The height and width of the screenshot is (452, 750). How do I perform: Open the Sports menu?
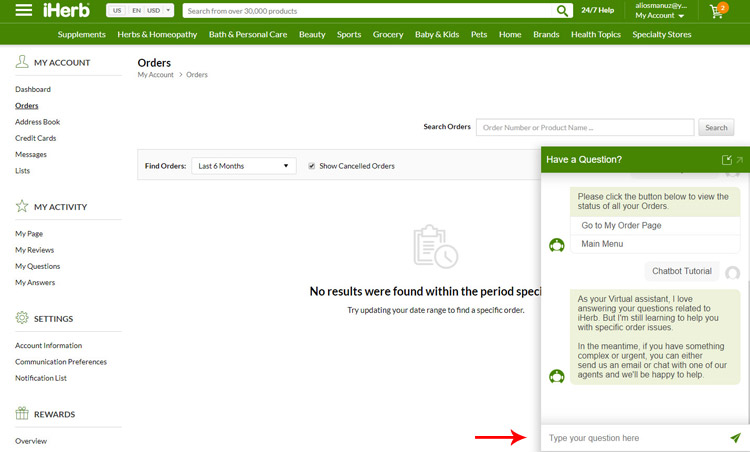tap(349, 34)
